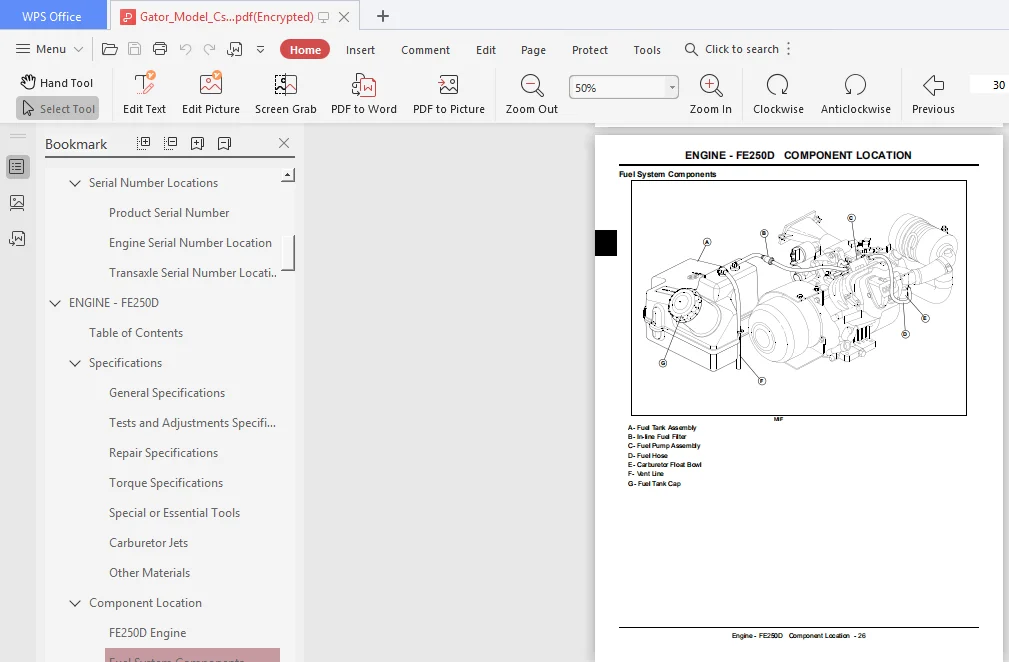Rotate the page Anticlockwise
The height and width of the screenshot is (662, 1009).
tap(855, 93)
